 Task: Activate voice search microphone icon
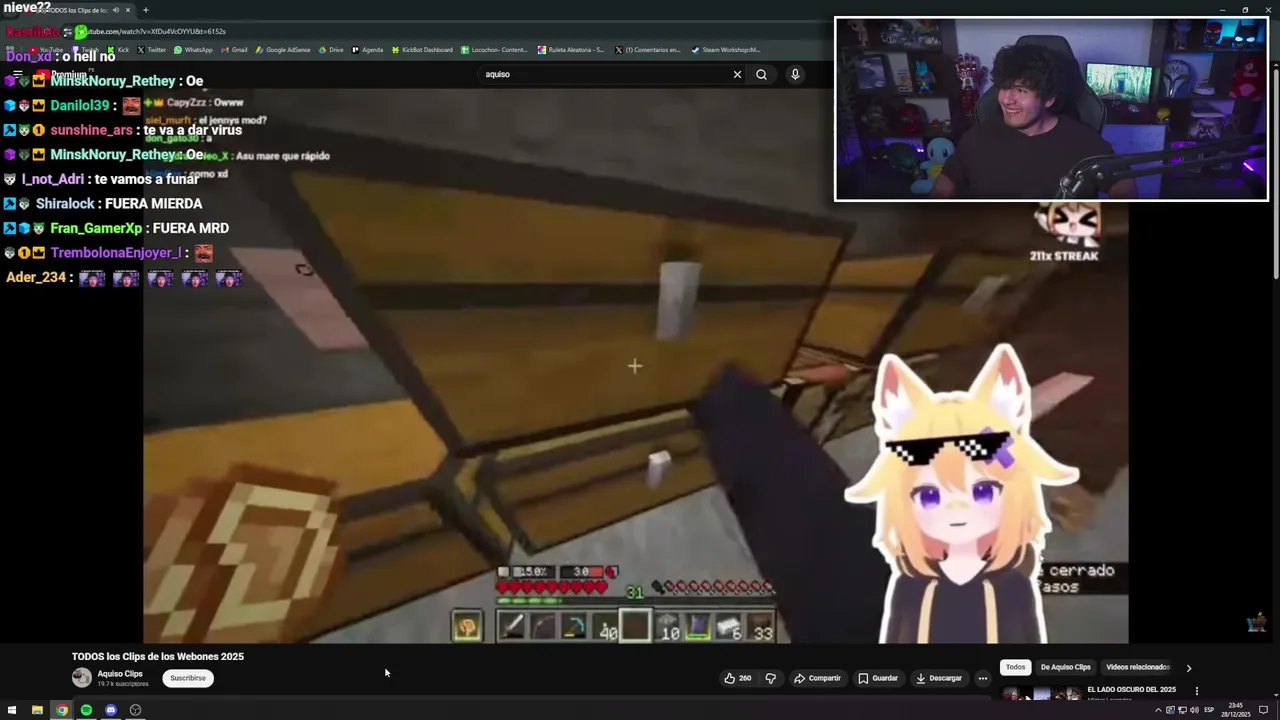click(795, 74)
